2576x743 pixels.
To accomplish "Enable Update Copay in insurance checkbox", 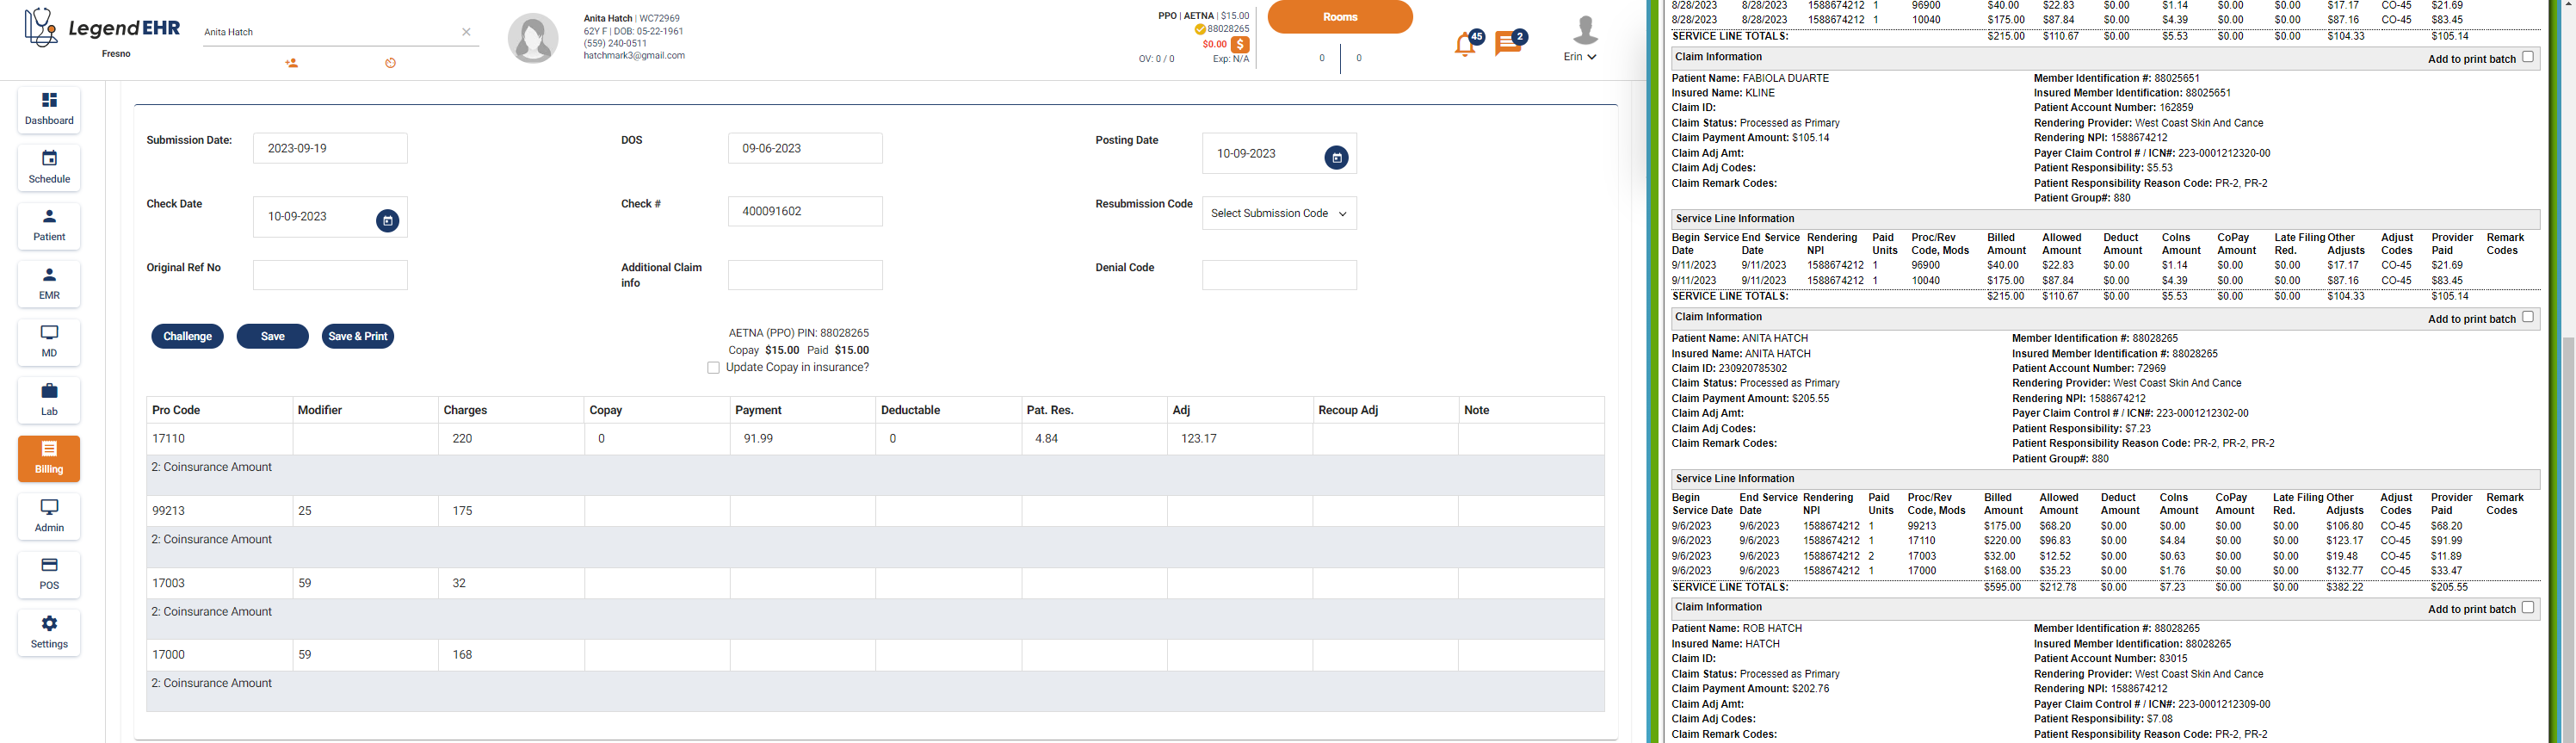I will click(713, 368).
